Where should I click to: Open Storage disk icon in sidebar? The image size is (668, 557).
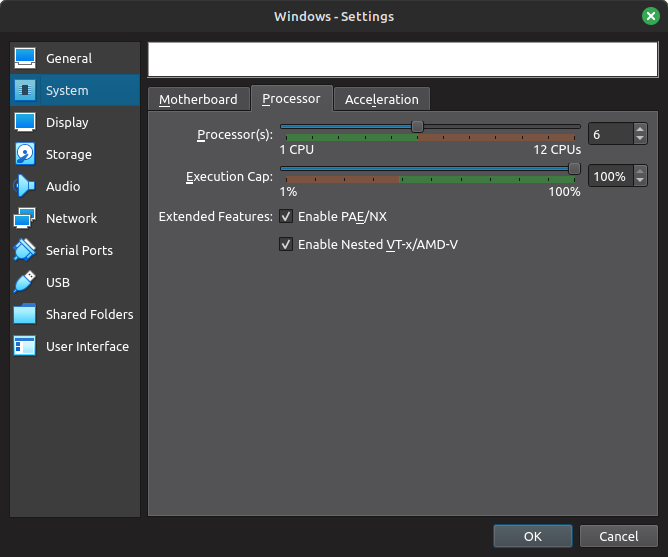[26, 155]
